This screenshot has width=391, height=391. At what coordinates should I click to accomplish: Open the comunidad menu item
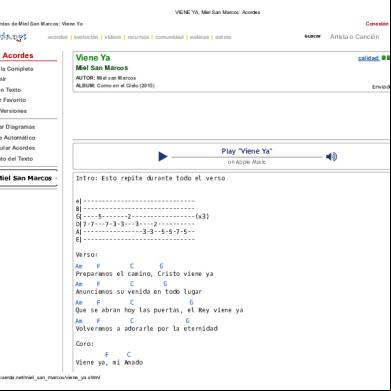[x=170, y=37]
